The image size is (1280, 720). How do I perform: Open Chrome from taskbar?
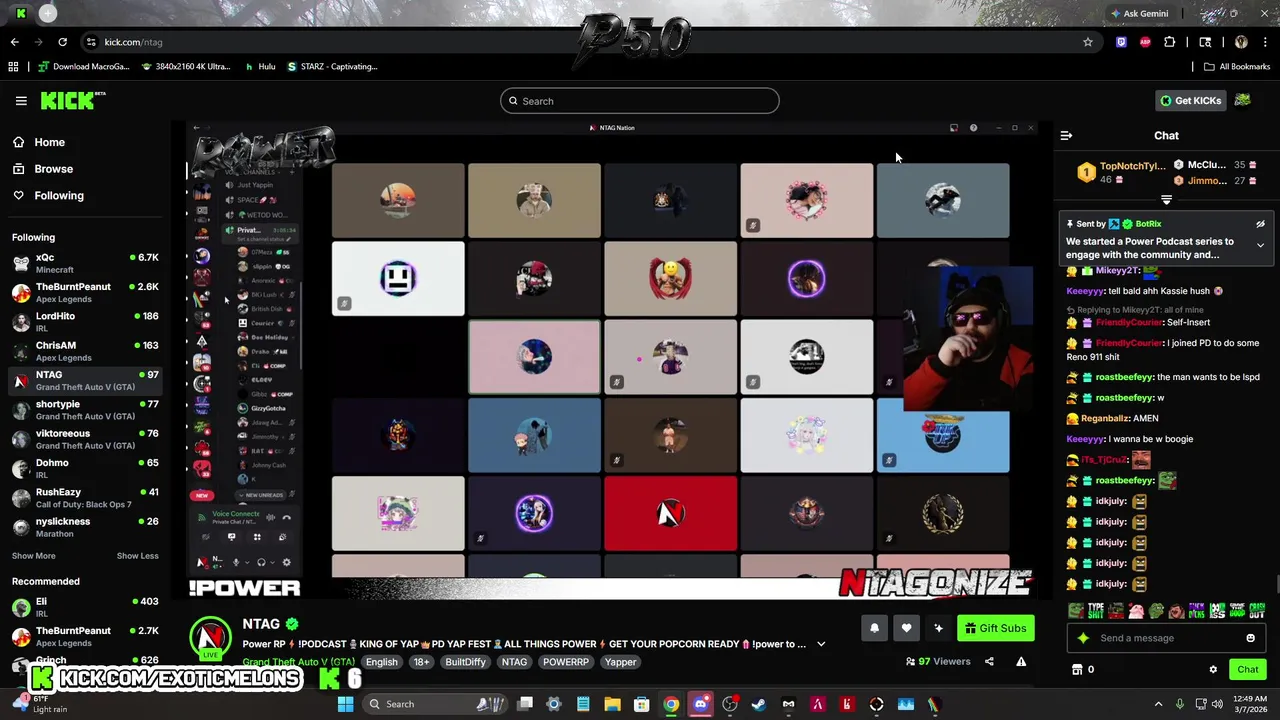click(x=671, y=704)
